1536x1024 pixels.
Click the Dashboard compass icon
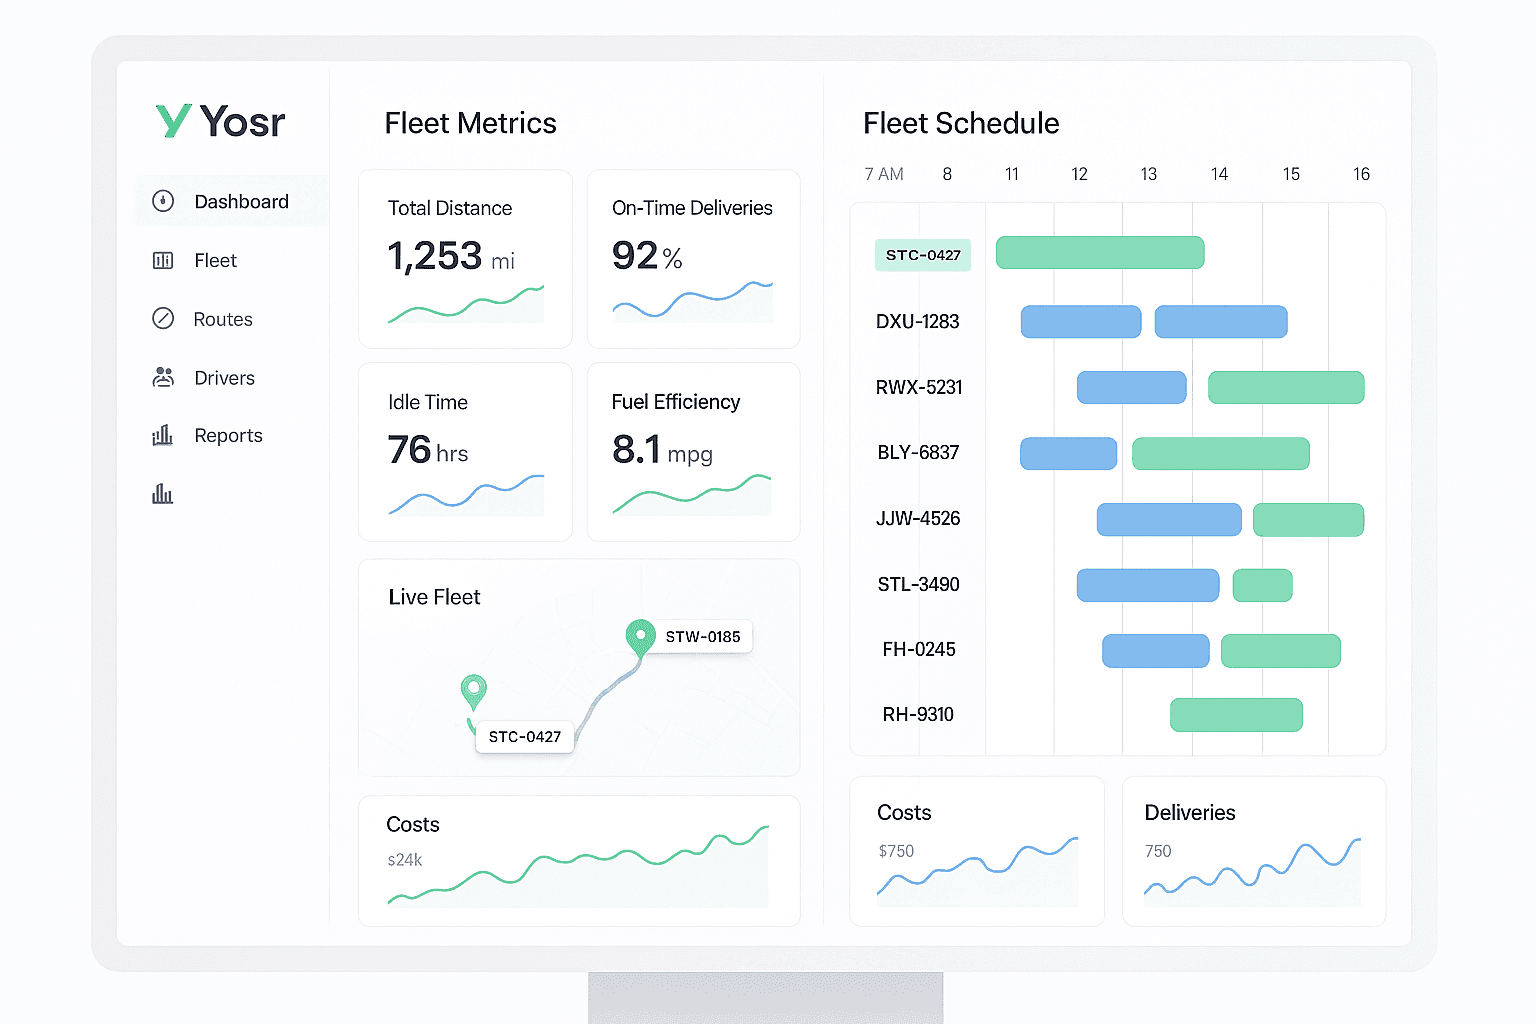[x=163, y=201]
